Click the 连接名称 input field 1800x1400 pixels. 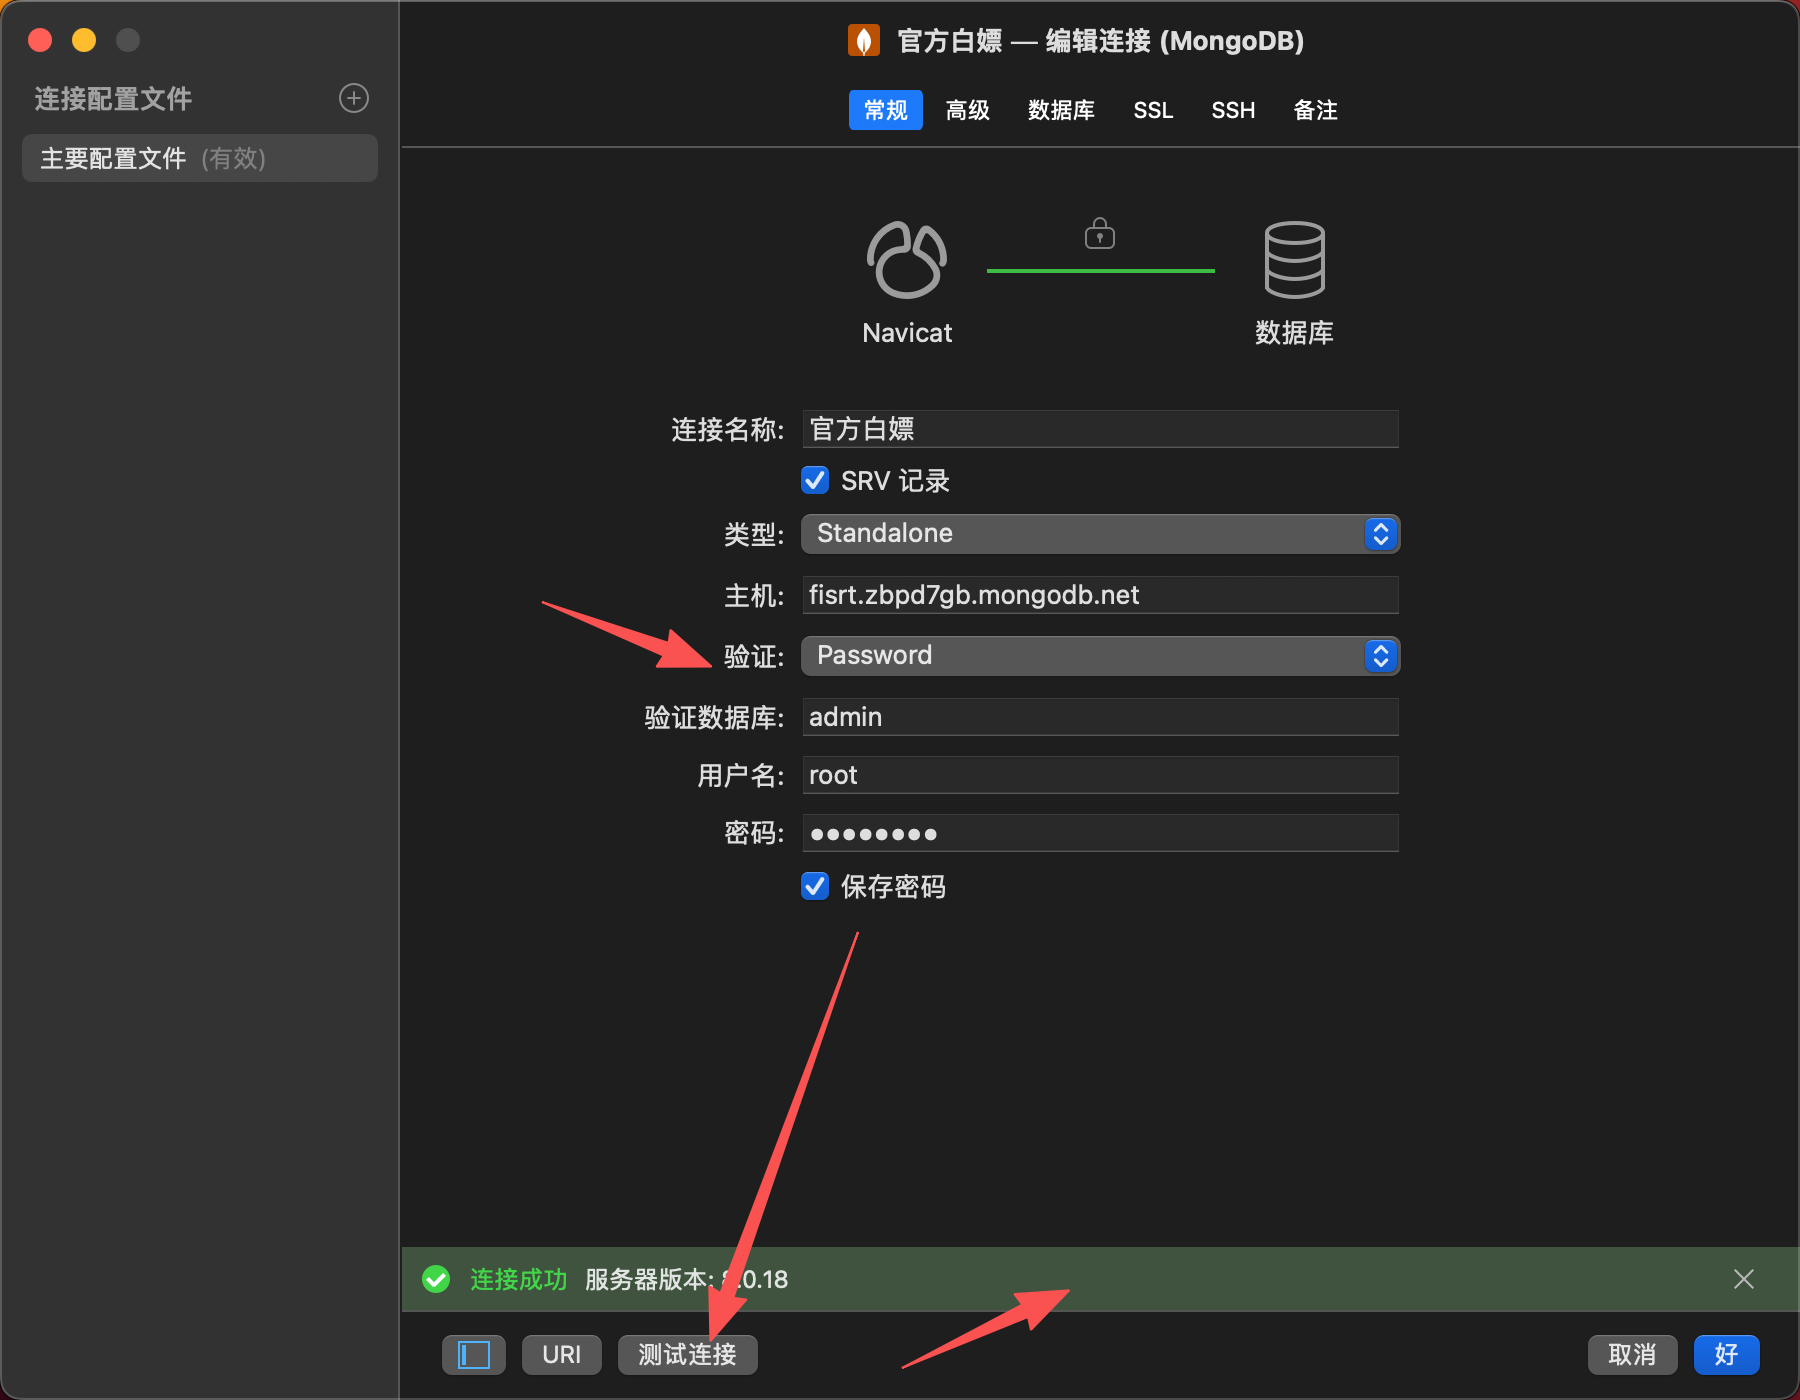tap(1100, 429)
